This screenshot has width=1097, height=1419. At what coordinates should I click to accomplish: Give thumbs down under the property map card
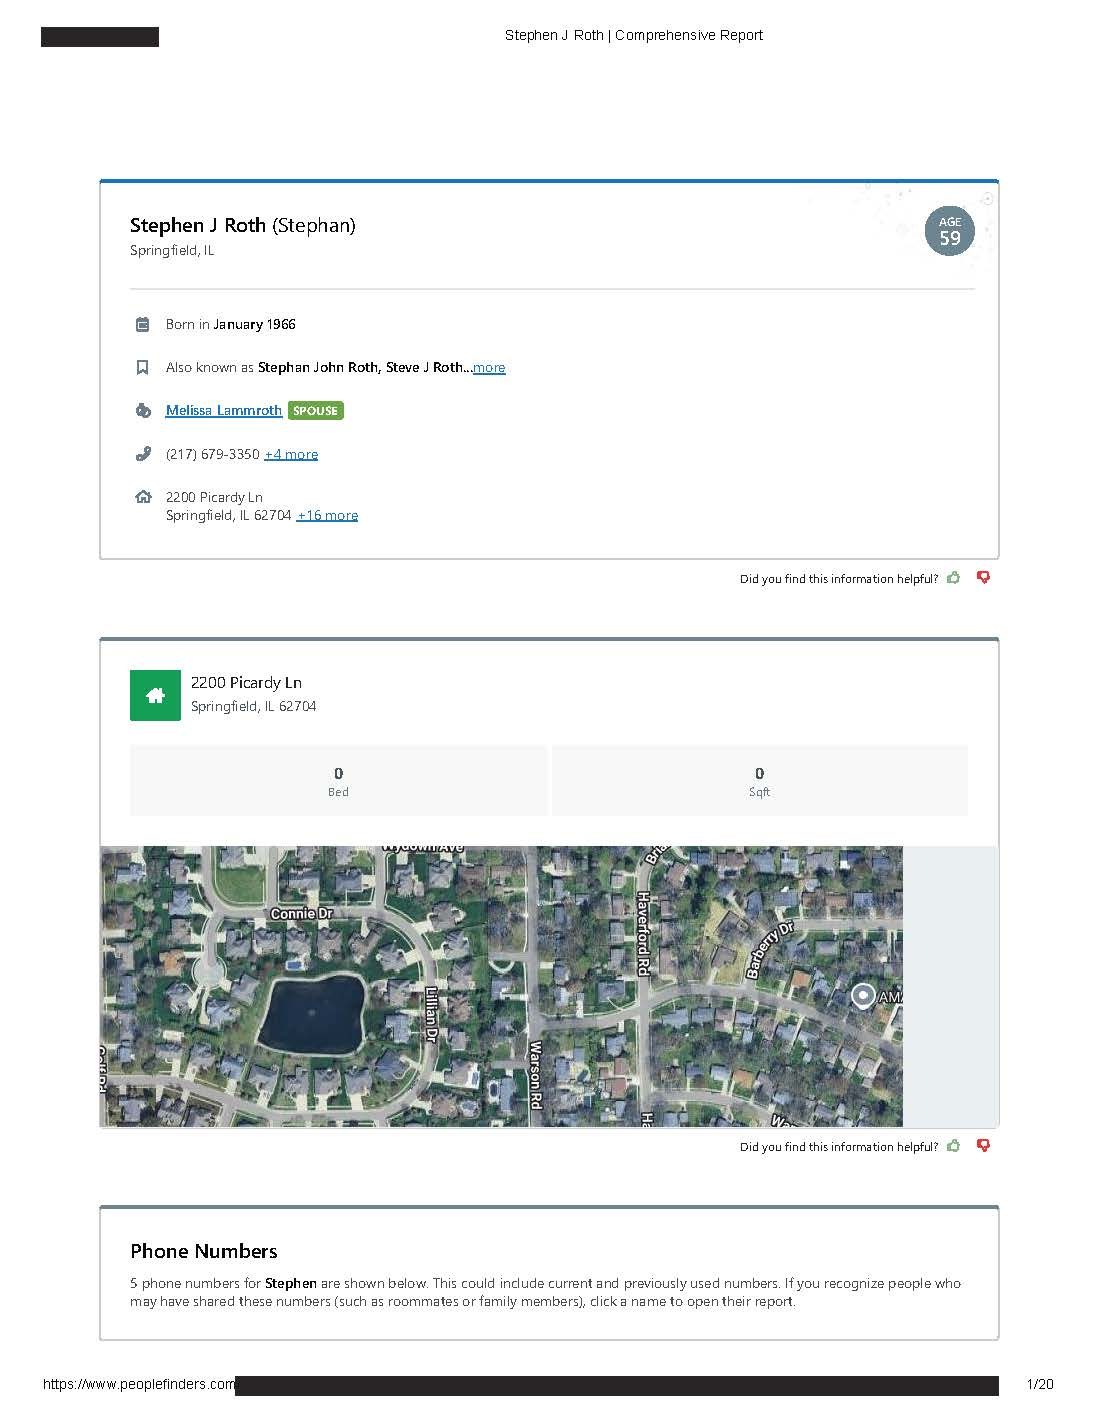click(x=984, y=1146)
